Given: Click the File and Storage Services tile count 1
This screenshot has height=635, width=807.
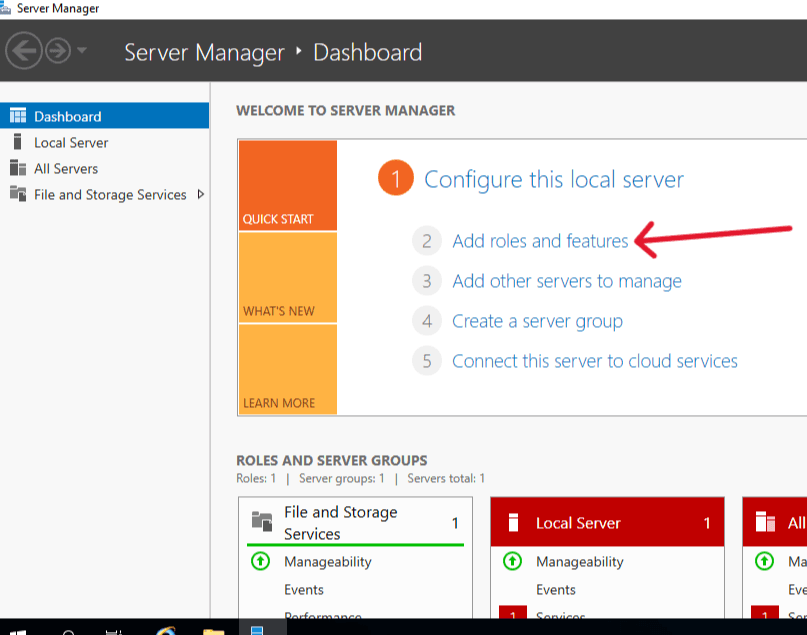Looking at the screenshot, I should 455,523.
